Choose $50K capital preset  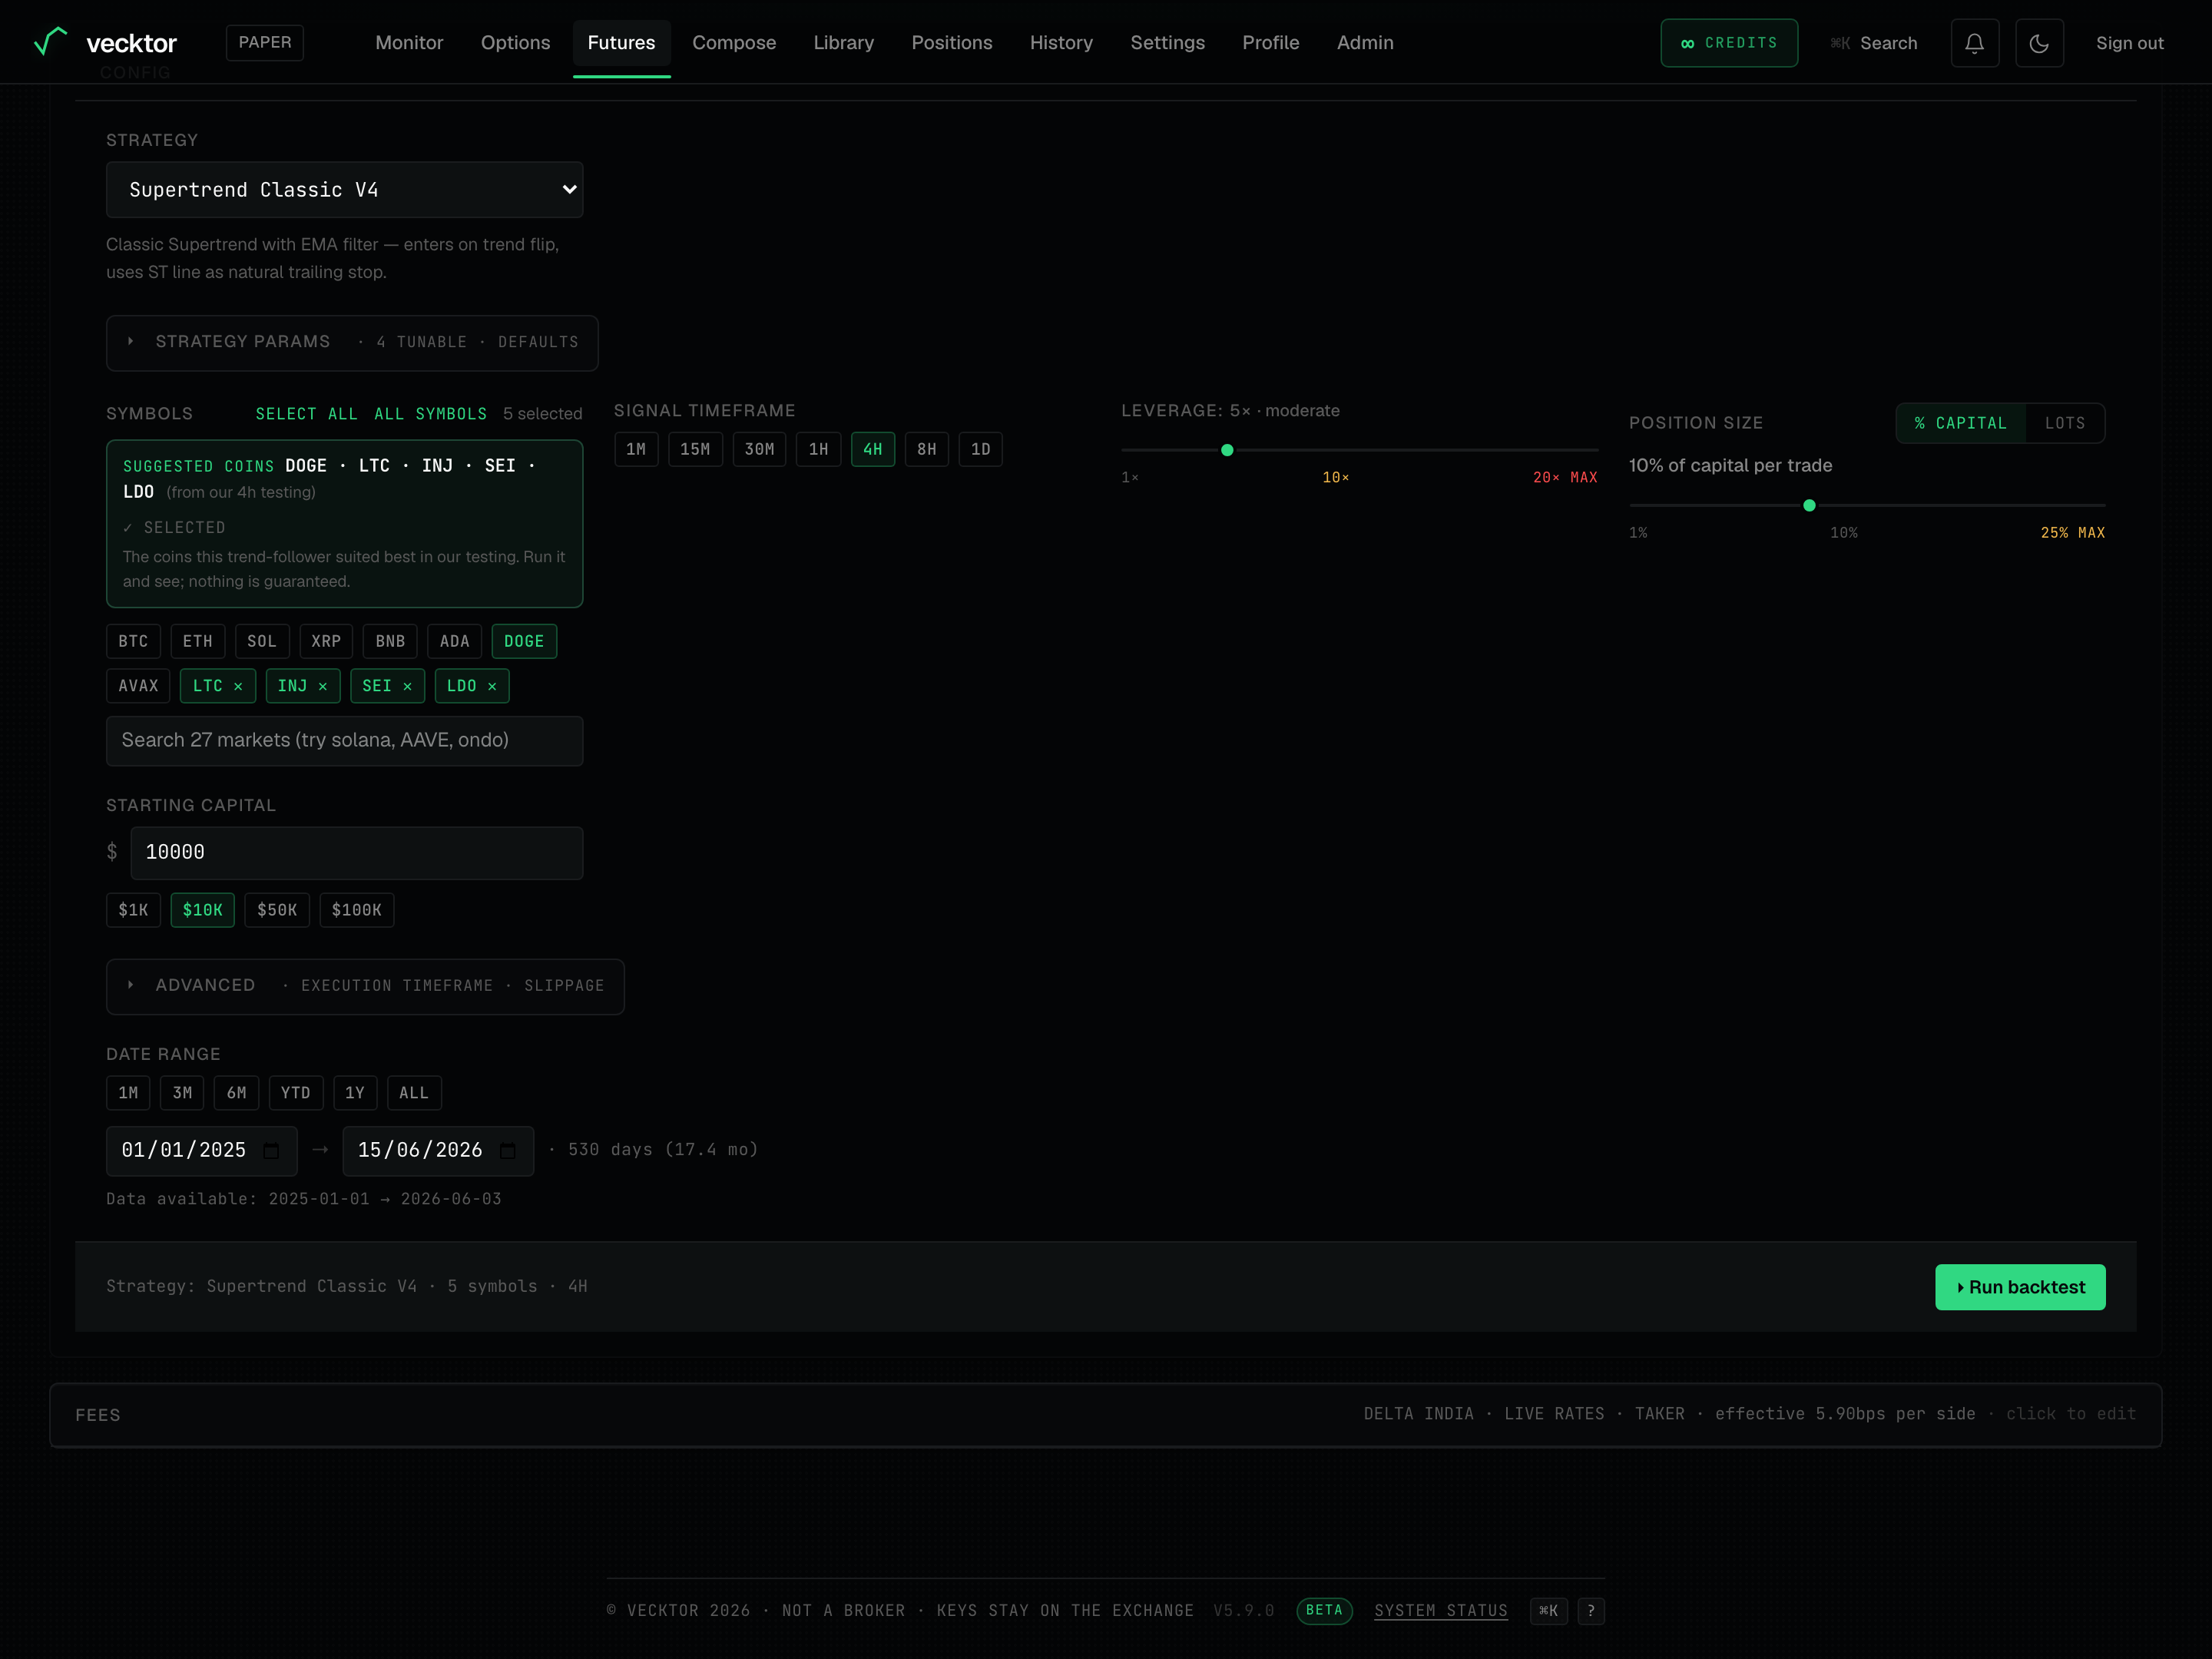coord(277,910)
